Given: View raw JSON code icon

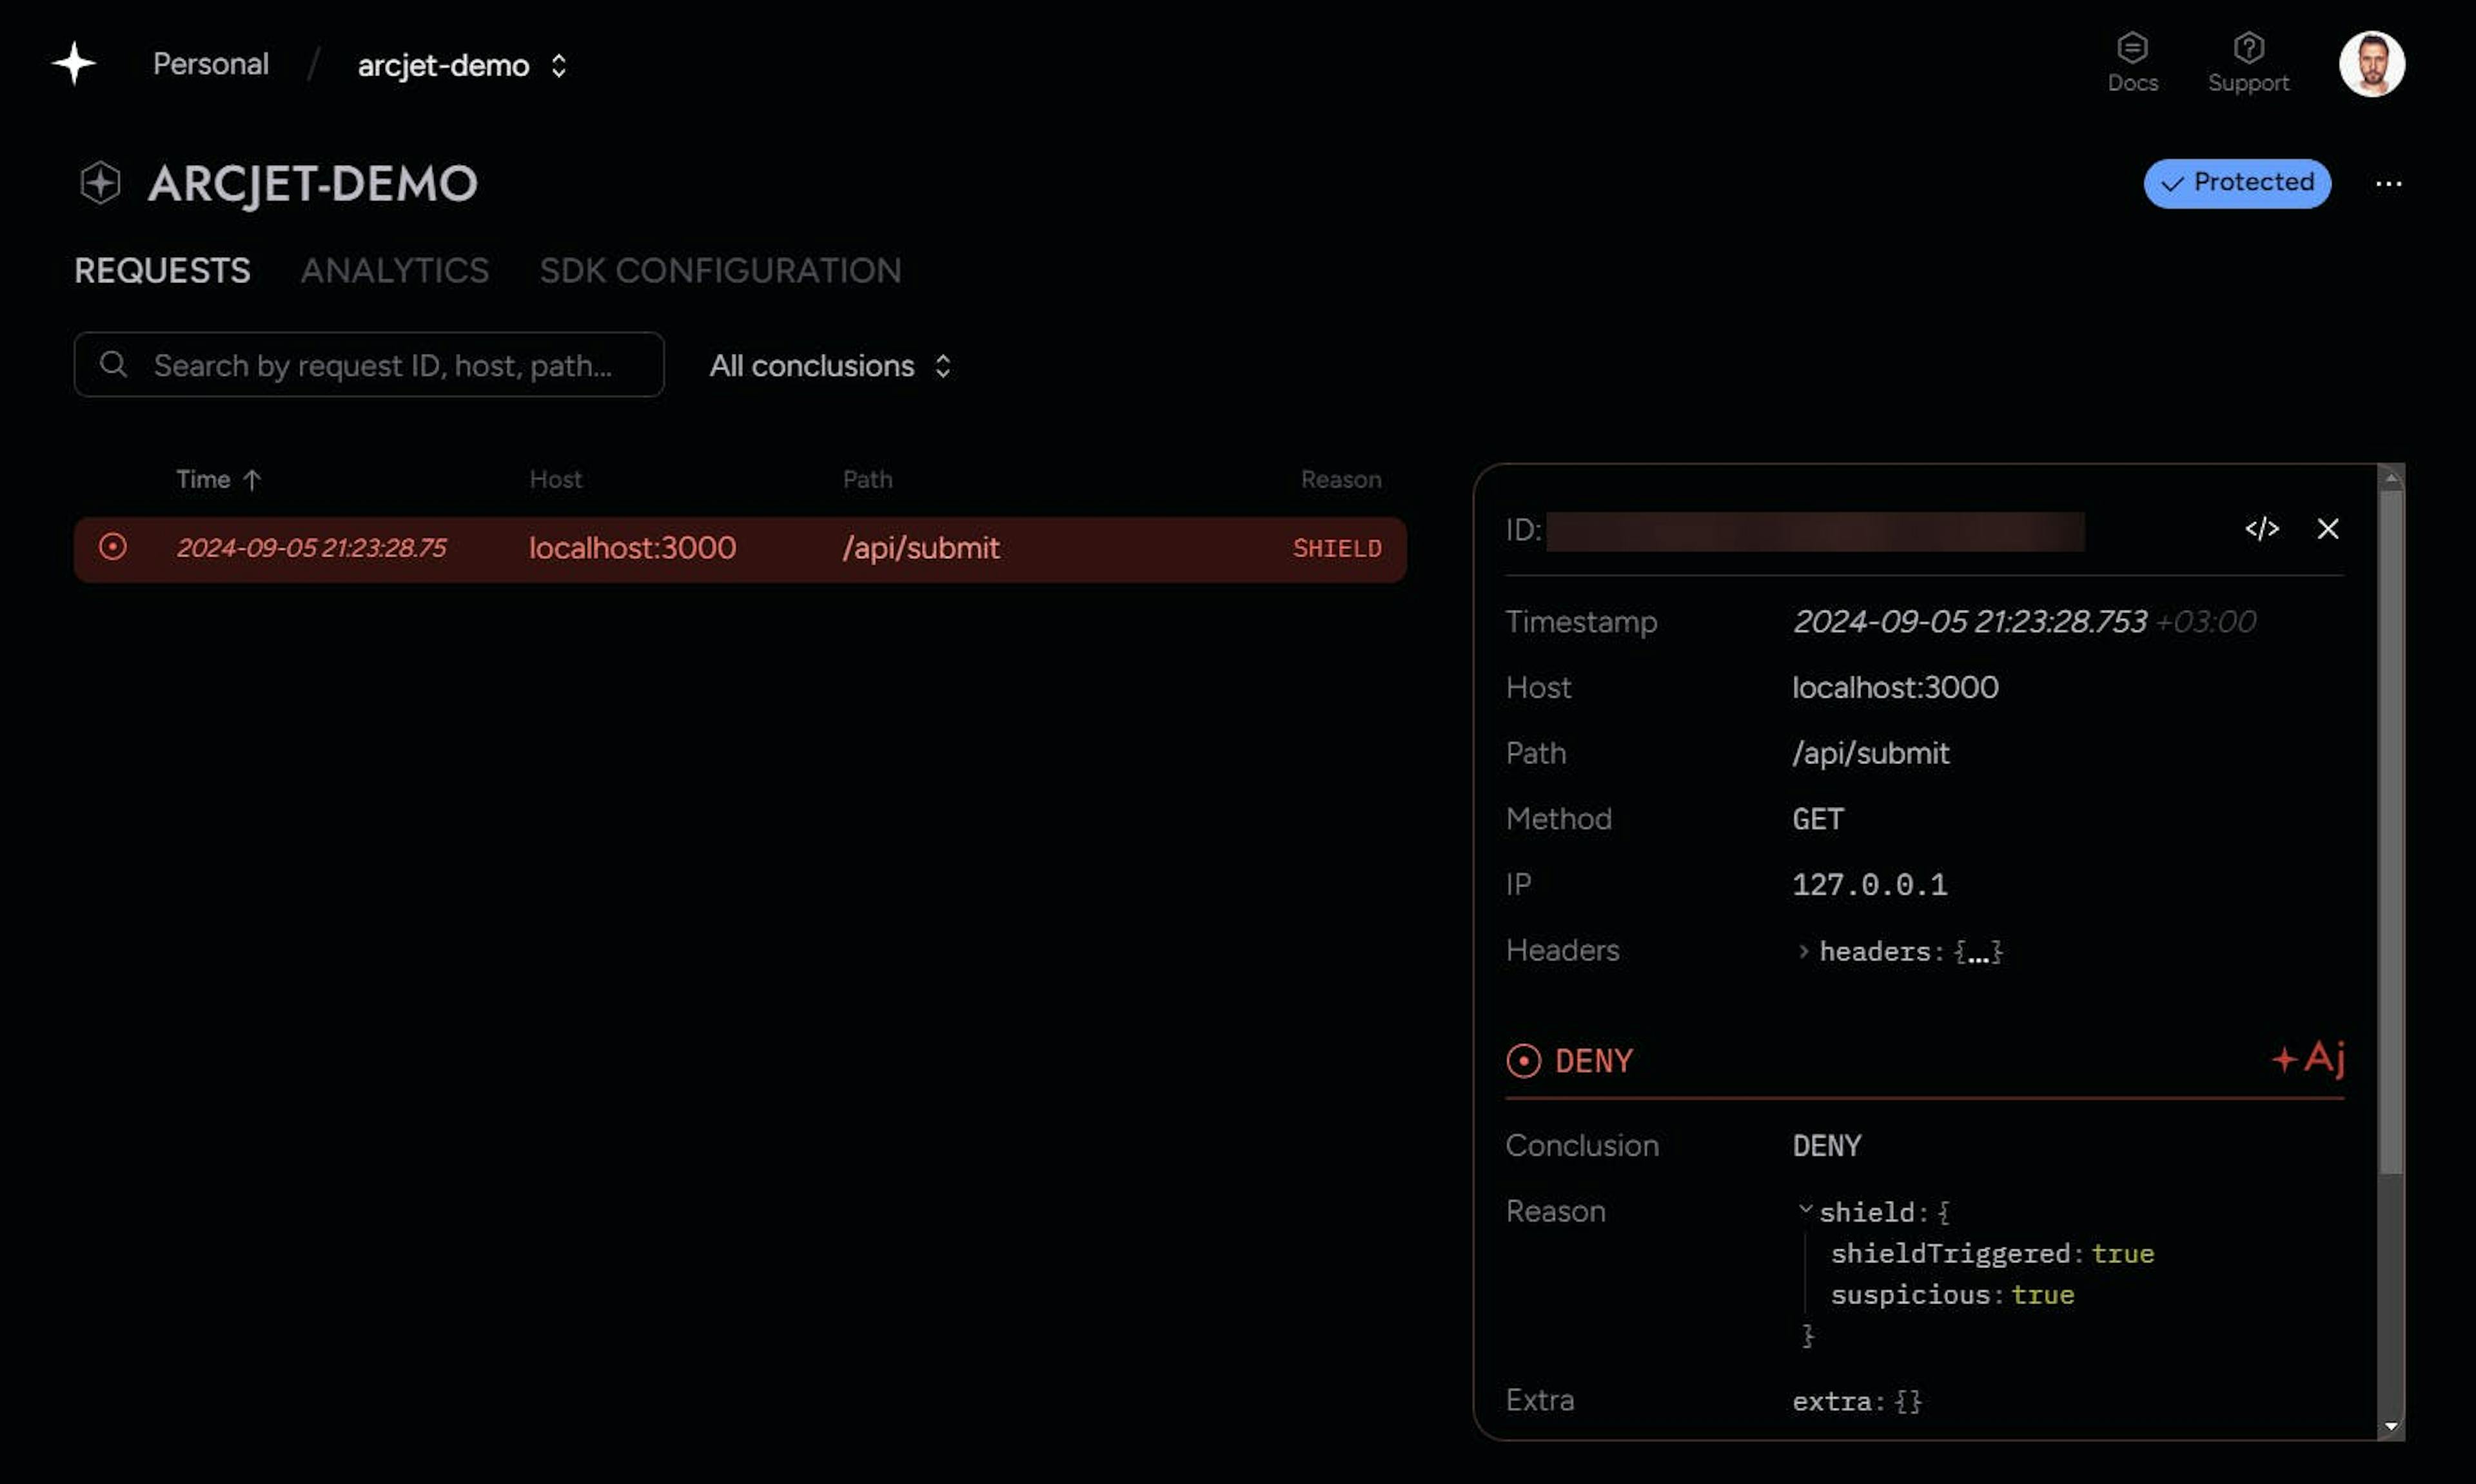Looking at the screenshot, I should (2261, 529).
